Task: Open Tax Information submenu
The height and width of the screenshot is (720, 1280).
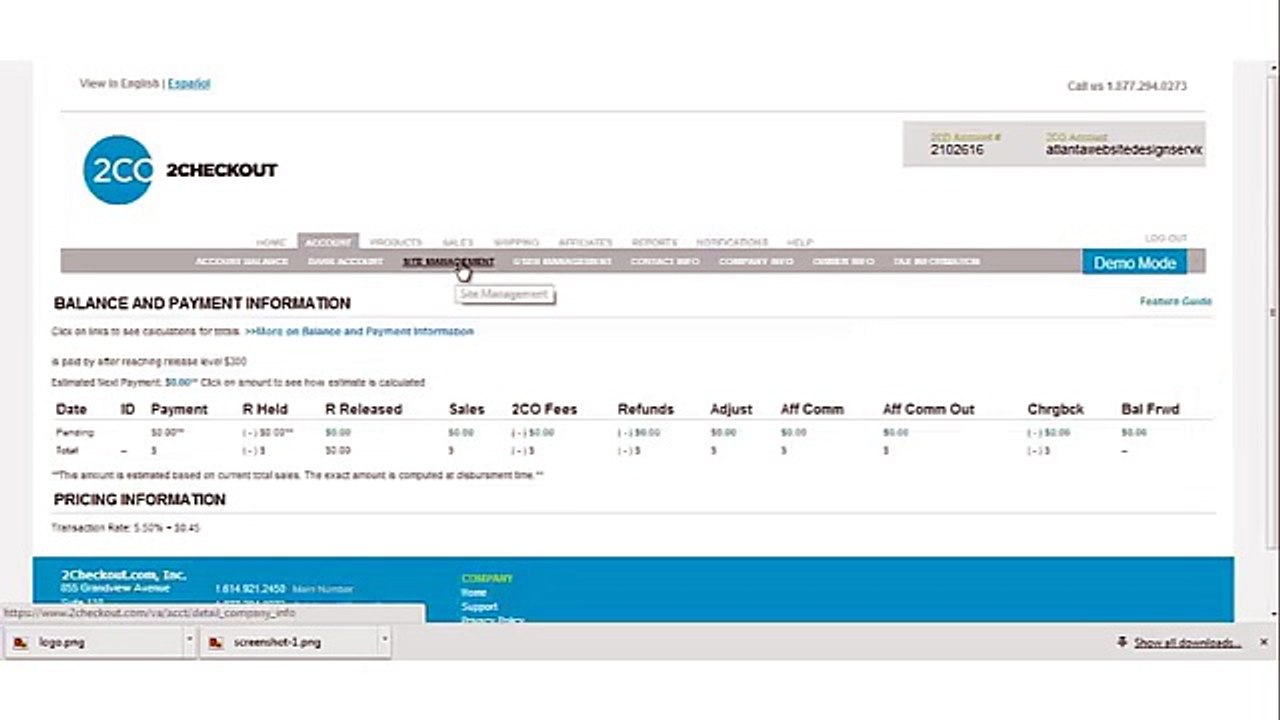Action: point(936,262)
